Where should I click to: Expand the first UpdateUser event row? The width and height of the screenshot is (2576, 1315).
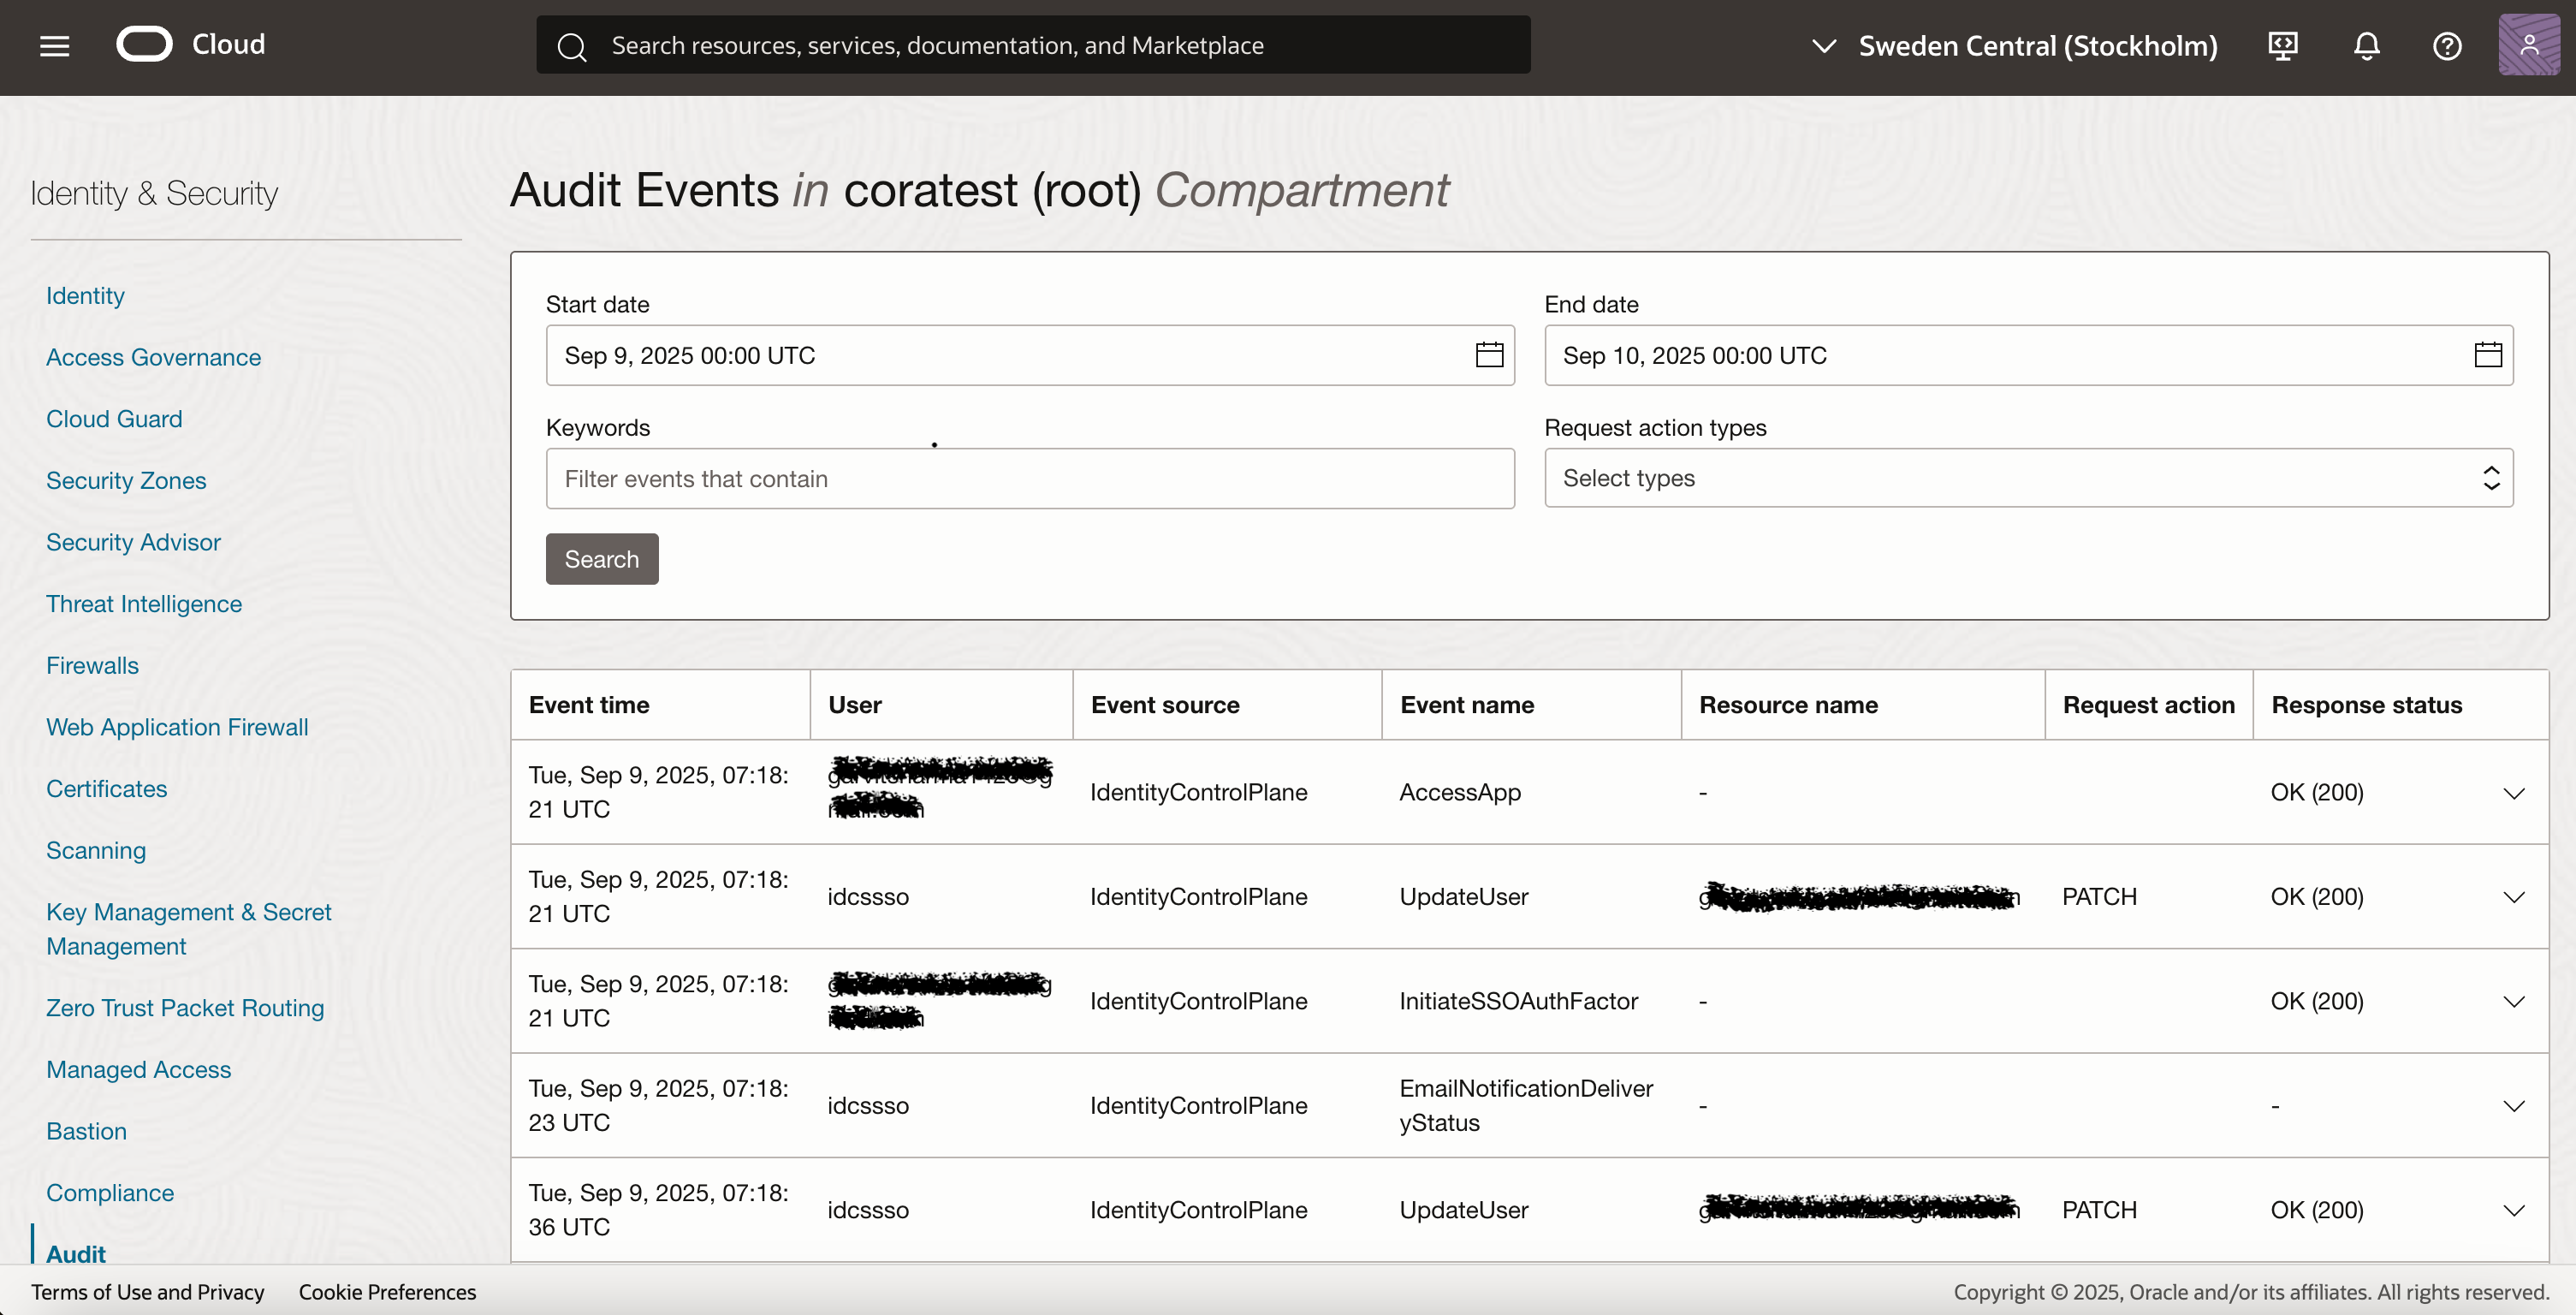pyautogui.click(x=2513, y=897)
